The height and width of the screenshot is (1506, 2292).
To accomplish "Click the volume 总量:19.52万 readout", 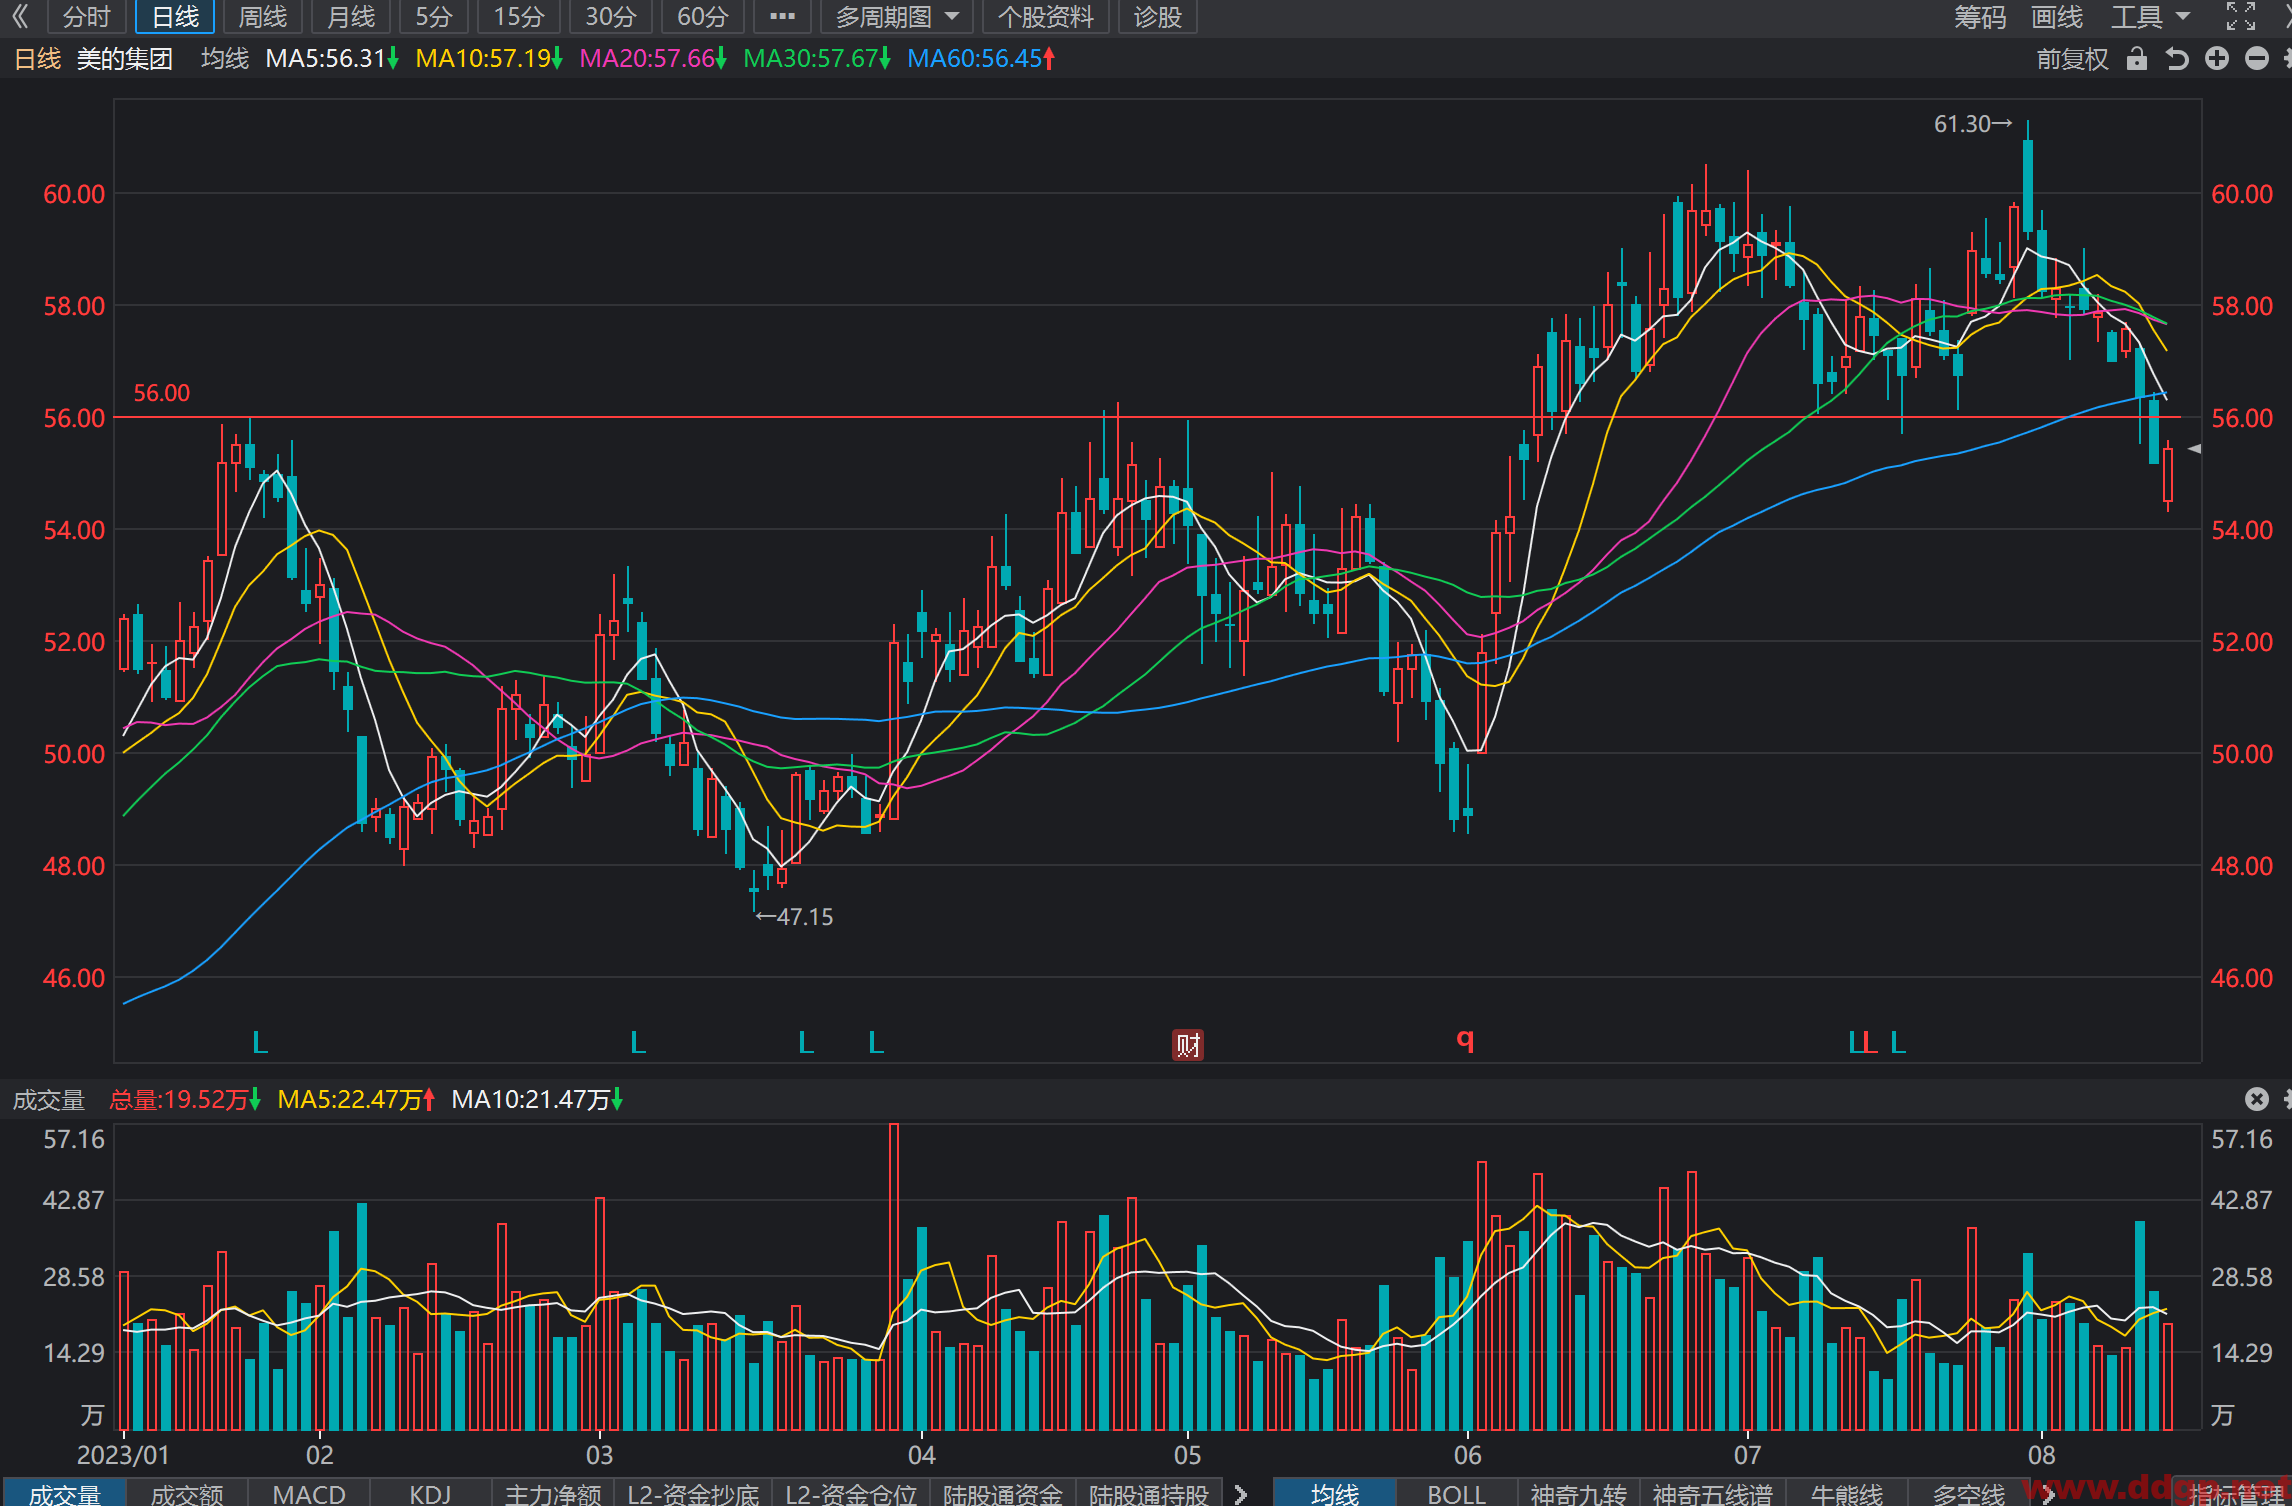I will tap(185, 1100).
